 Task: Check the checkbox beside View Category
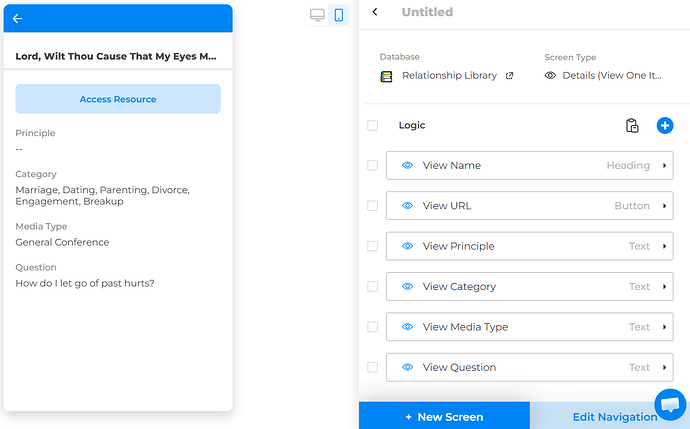coord(373,286)
